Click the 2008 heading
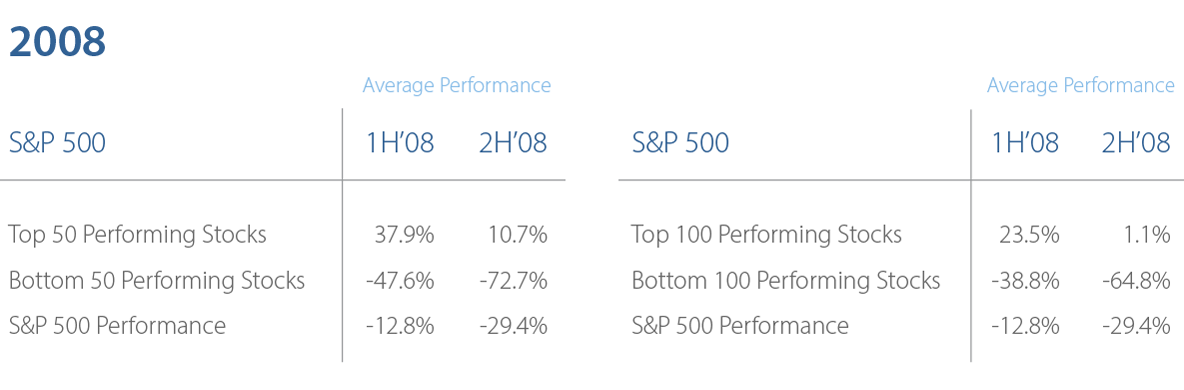Viewport: 1184px width, 390px height. click(57, 42)
